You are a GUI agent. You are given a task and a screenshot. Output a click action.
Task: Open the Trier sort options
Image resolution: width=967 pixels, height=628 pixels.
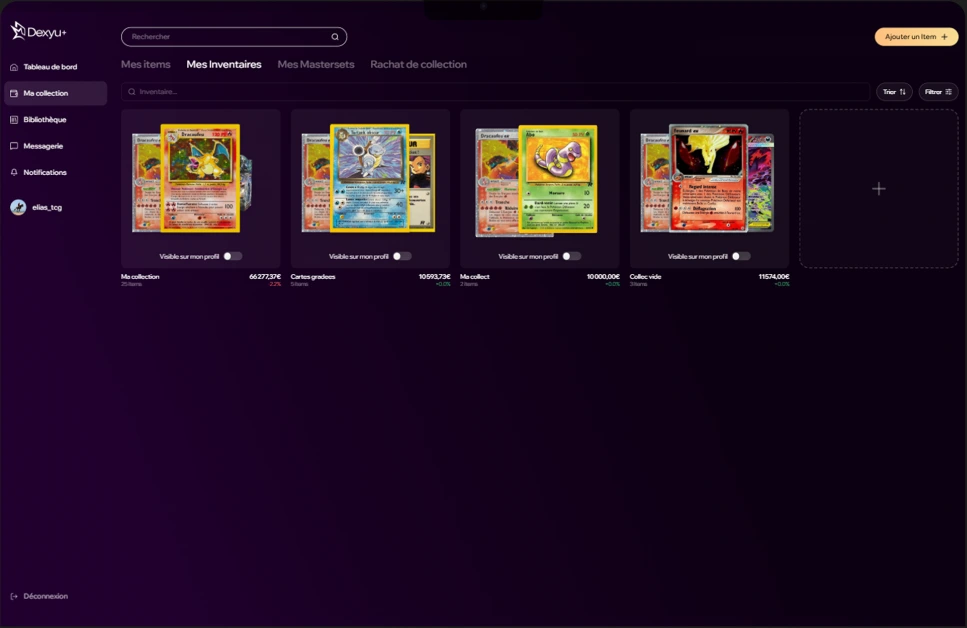coord(894,92)
